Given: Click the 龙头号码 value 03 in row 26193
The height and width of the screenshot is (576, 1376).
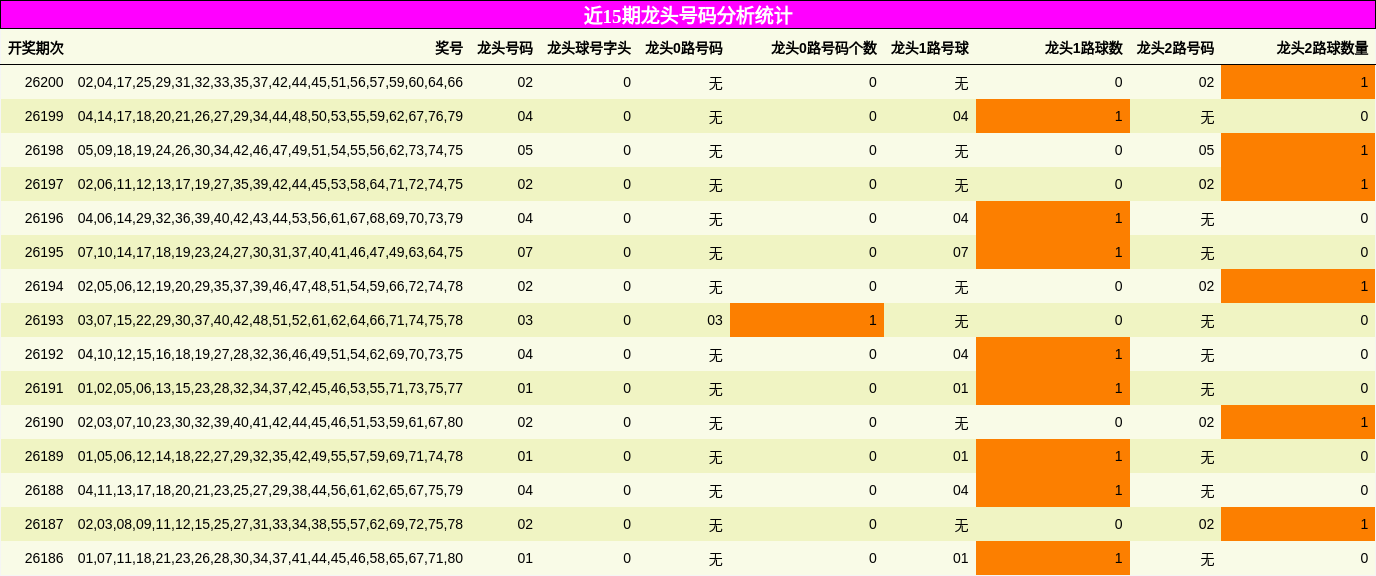Looking at the screenshot, I should 525,320.
